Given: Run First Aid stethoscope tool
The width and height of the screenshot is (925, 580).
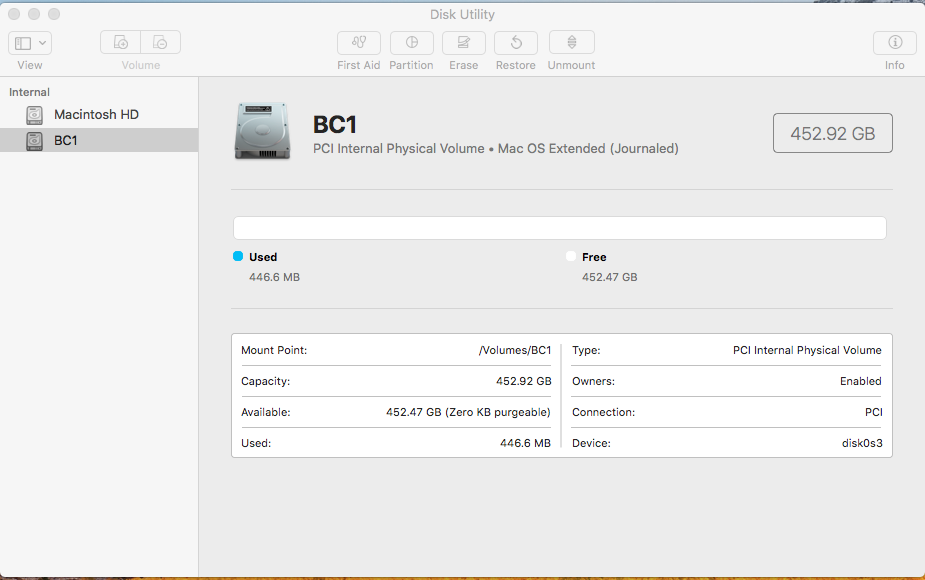Looking at the screenshot, I should click(359, 42).
